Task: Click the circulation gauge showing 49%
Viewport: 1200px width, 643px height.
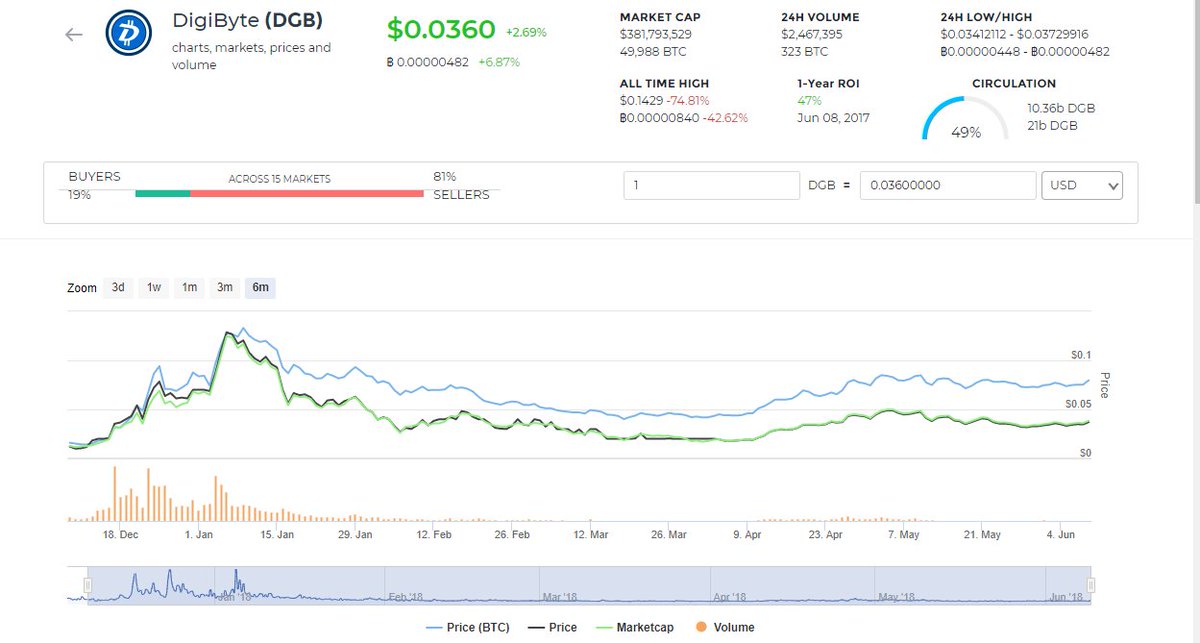Action: coord(965,117)
